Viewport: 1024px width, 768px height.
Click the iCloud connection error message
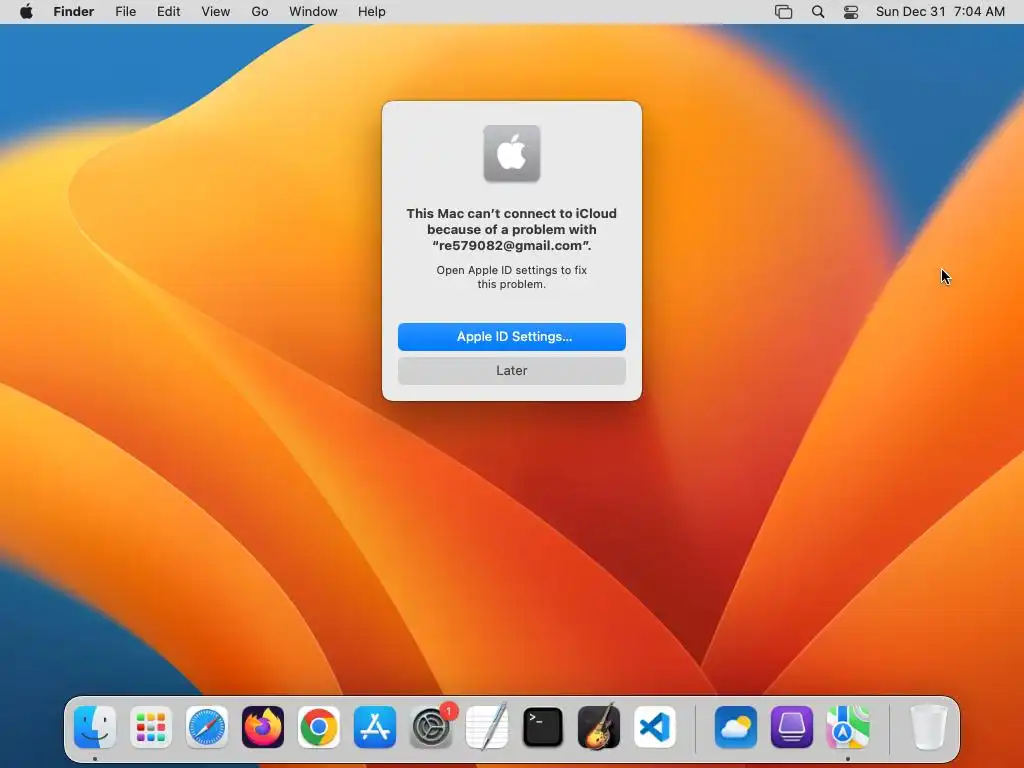pos(512,229)
